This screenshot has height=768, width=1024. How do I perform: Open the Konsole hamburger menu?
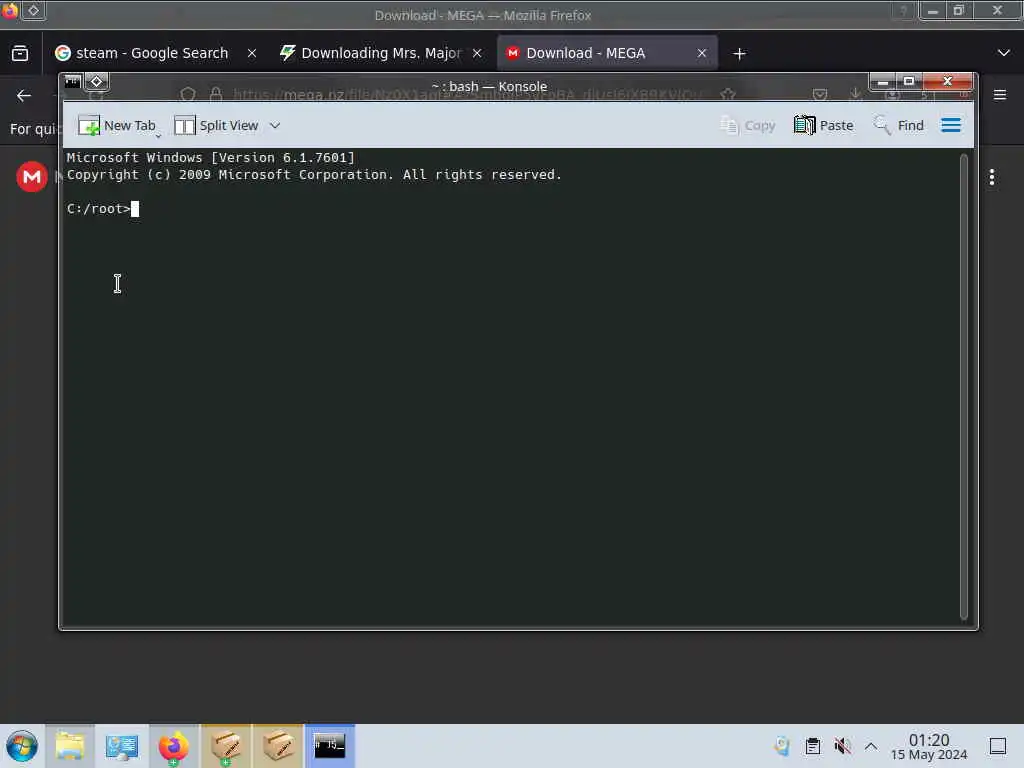click(951, 125)
